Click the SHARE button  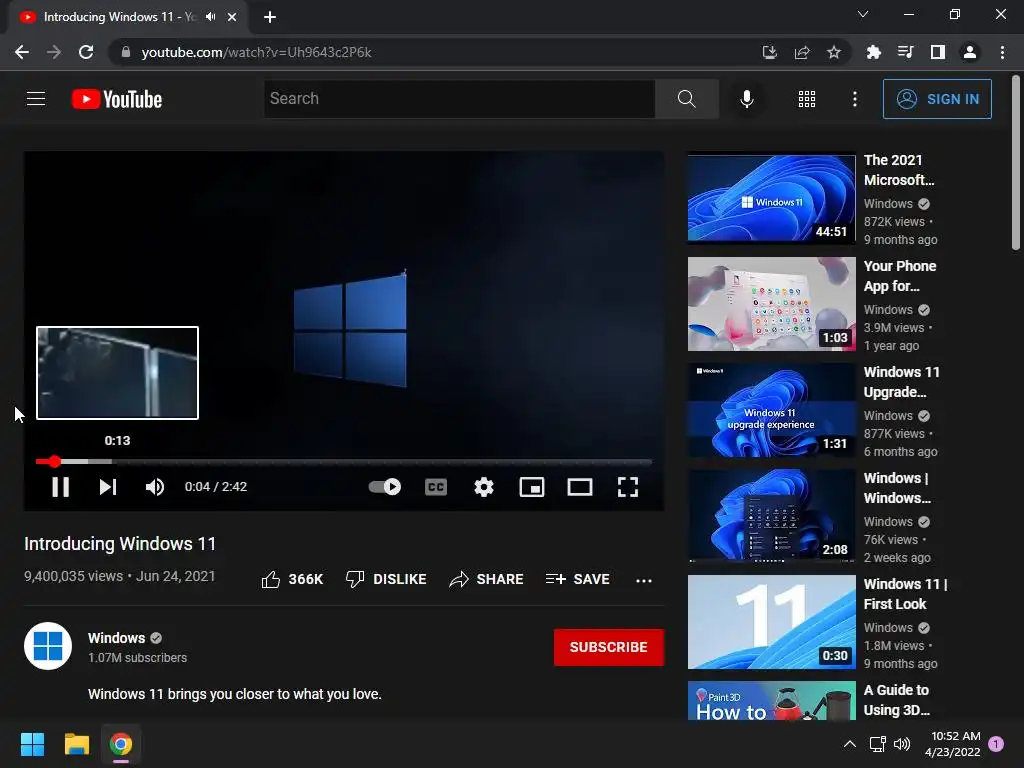click(486, 579)
